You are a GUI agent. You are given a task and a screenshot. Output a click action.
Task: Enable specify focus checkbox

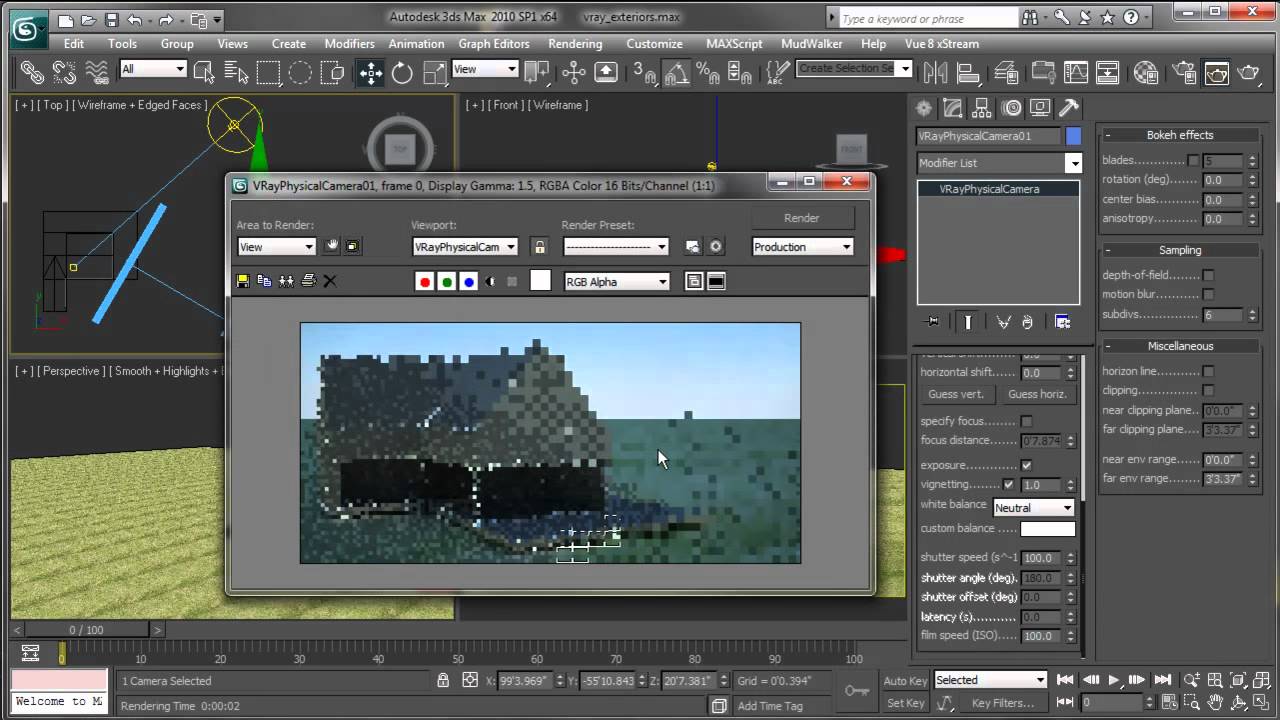pyautogui.click(x=1026, y=421)
